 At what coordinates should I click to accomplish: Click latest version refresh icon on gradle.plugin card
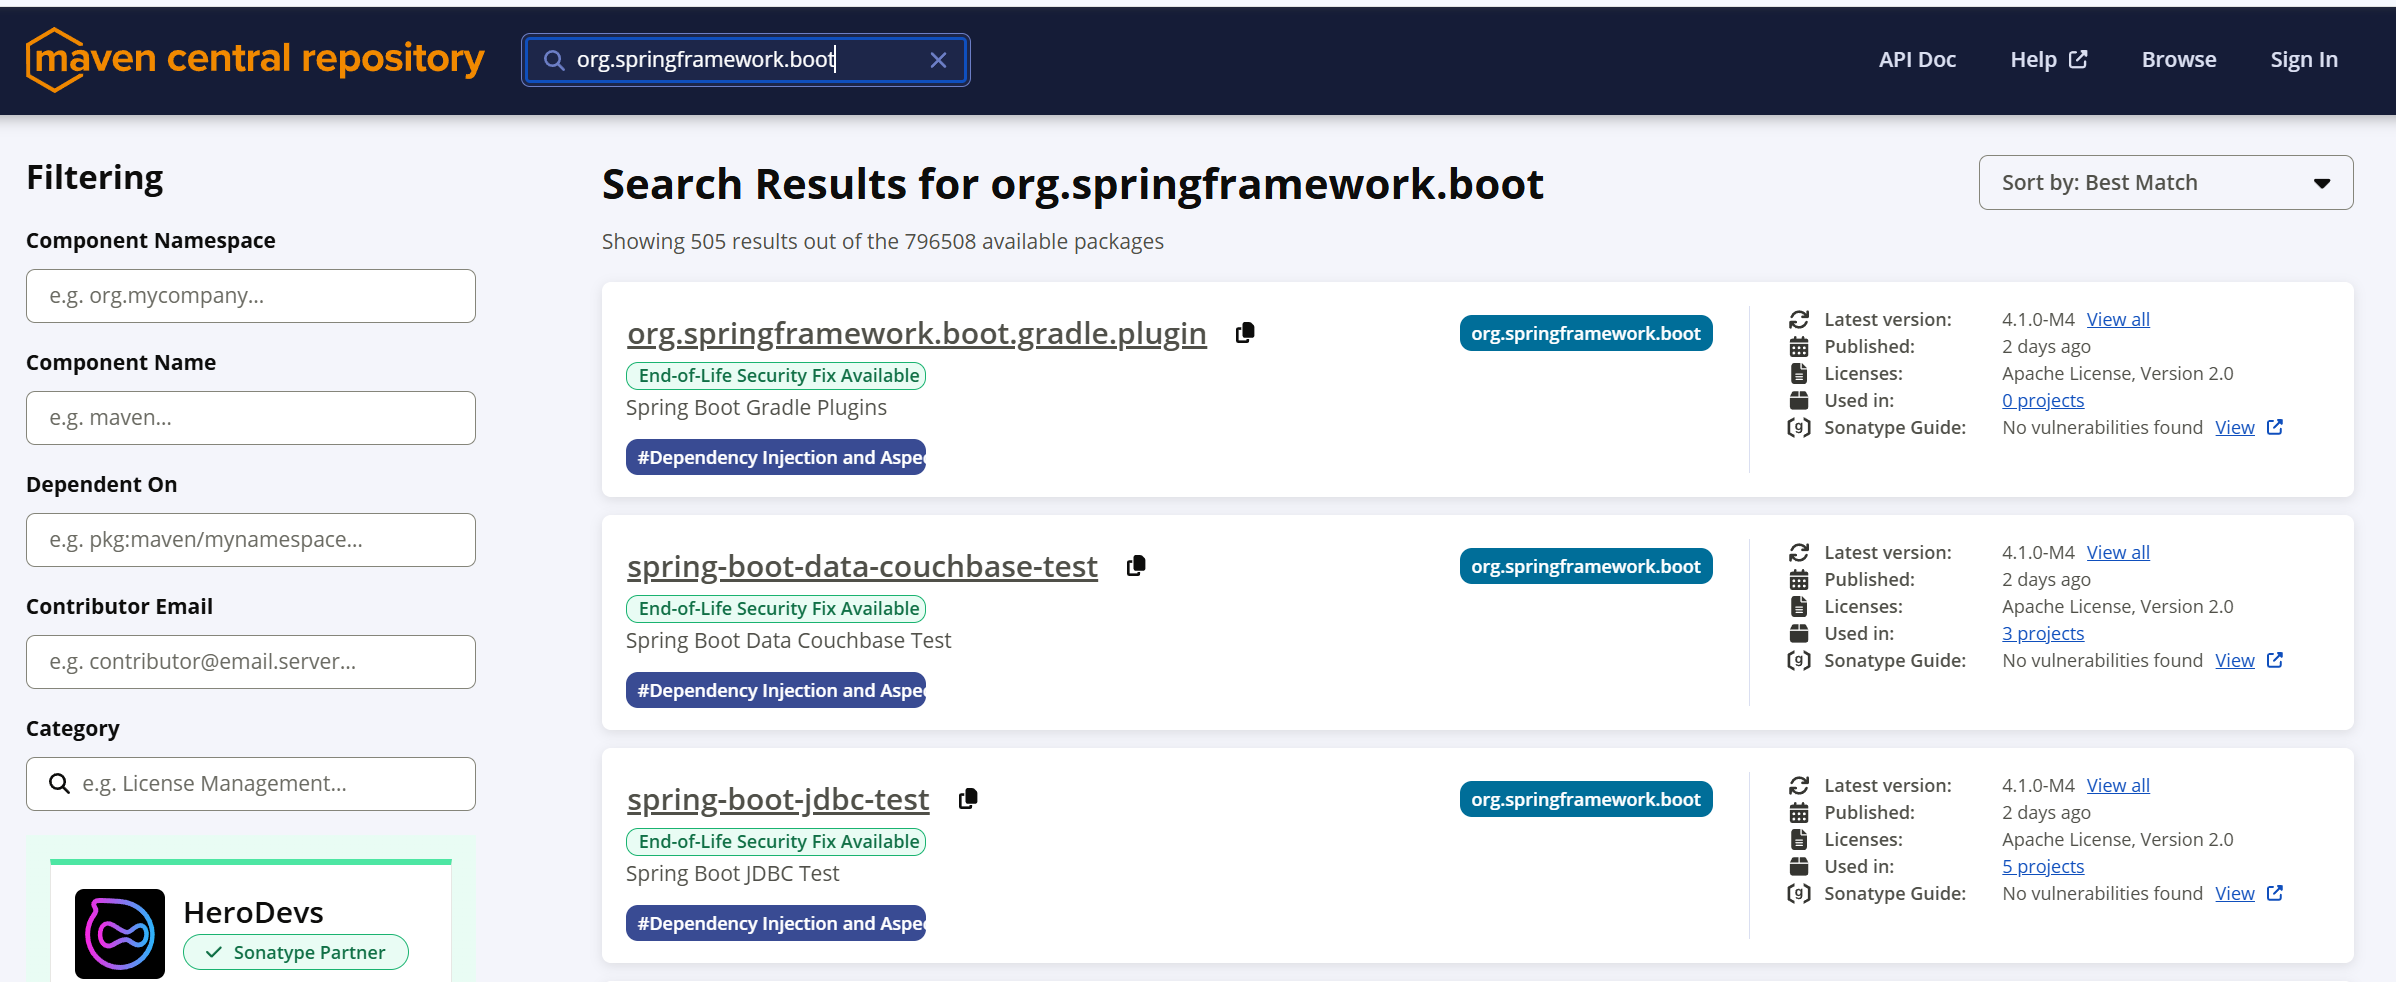click(1799, 319)
